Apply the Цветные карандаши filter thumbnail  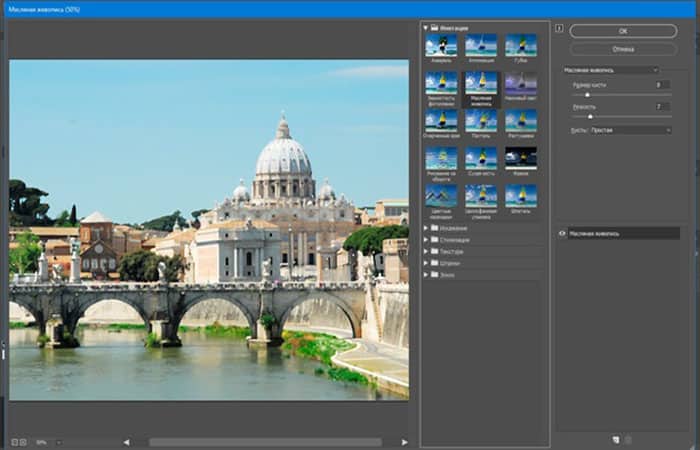[441, 196]
